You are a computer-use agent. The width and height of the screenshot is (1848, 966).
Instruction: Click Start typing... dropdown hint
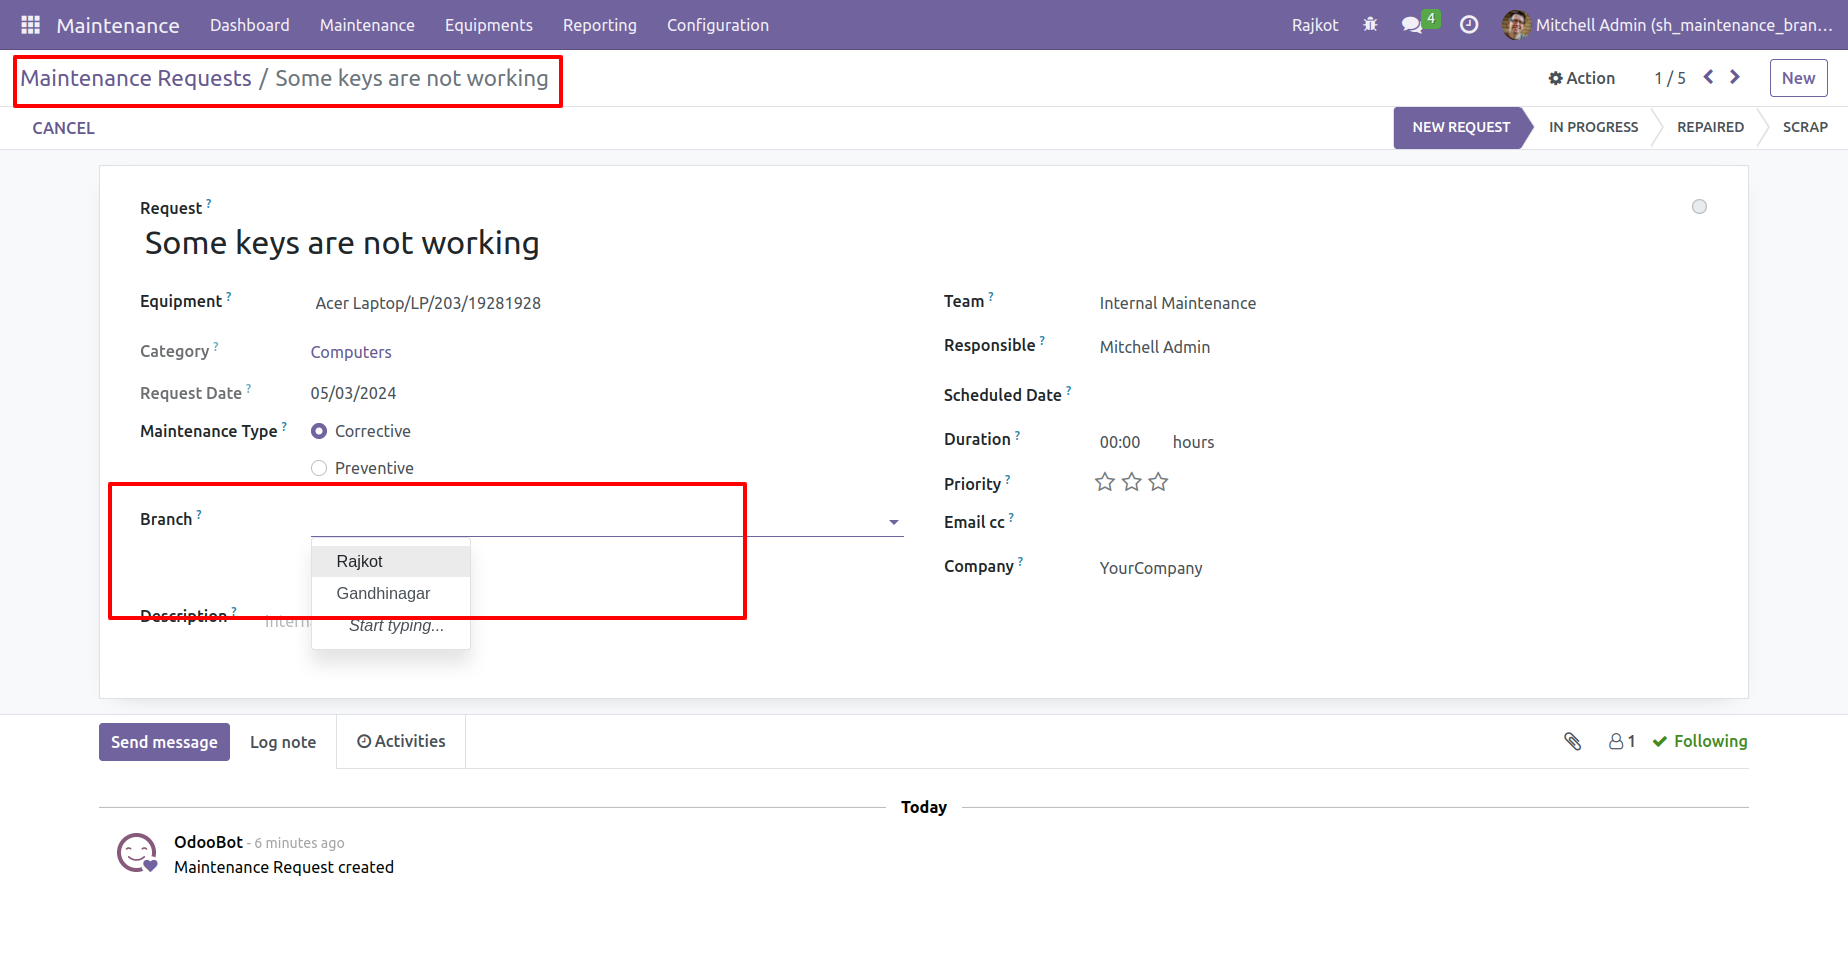(x=396, y=625)
